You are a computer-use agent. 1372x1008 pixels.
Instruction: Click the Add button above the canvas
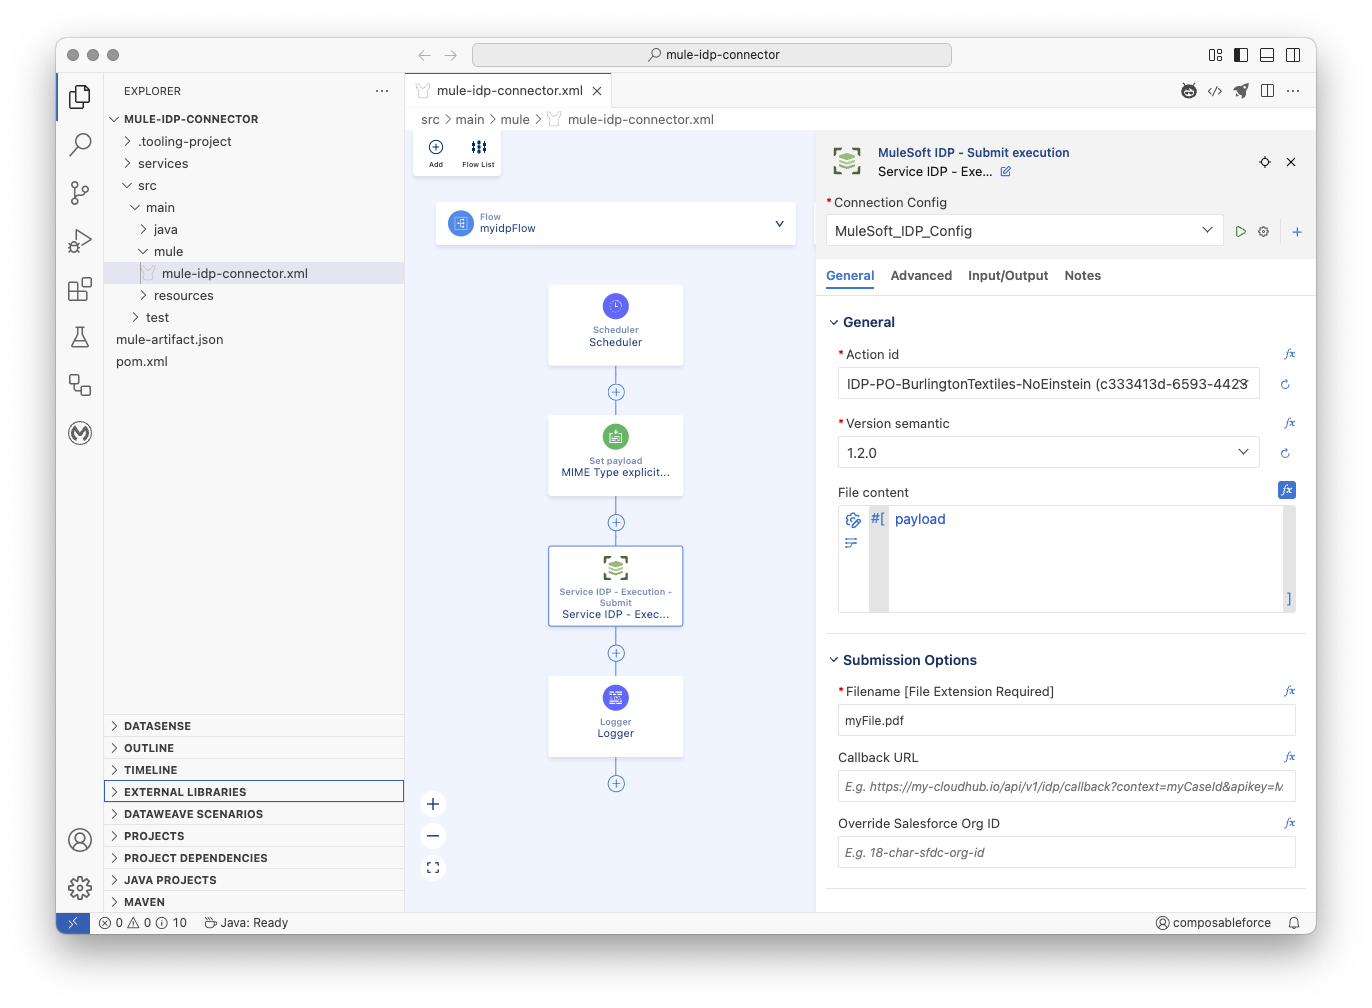pos(435,150)
